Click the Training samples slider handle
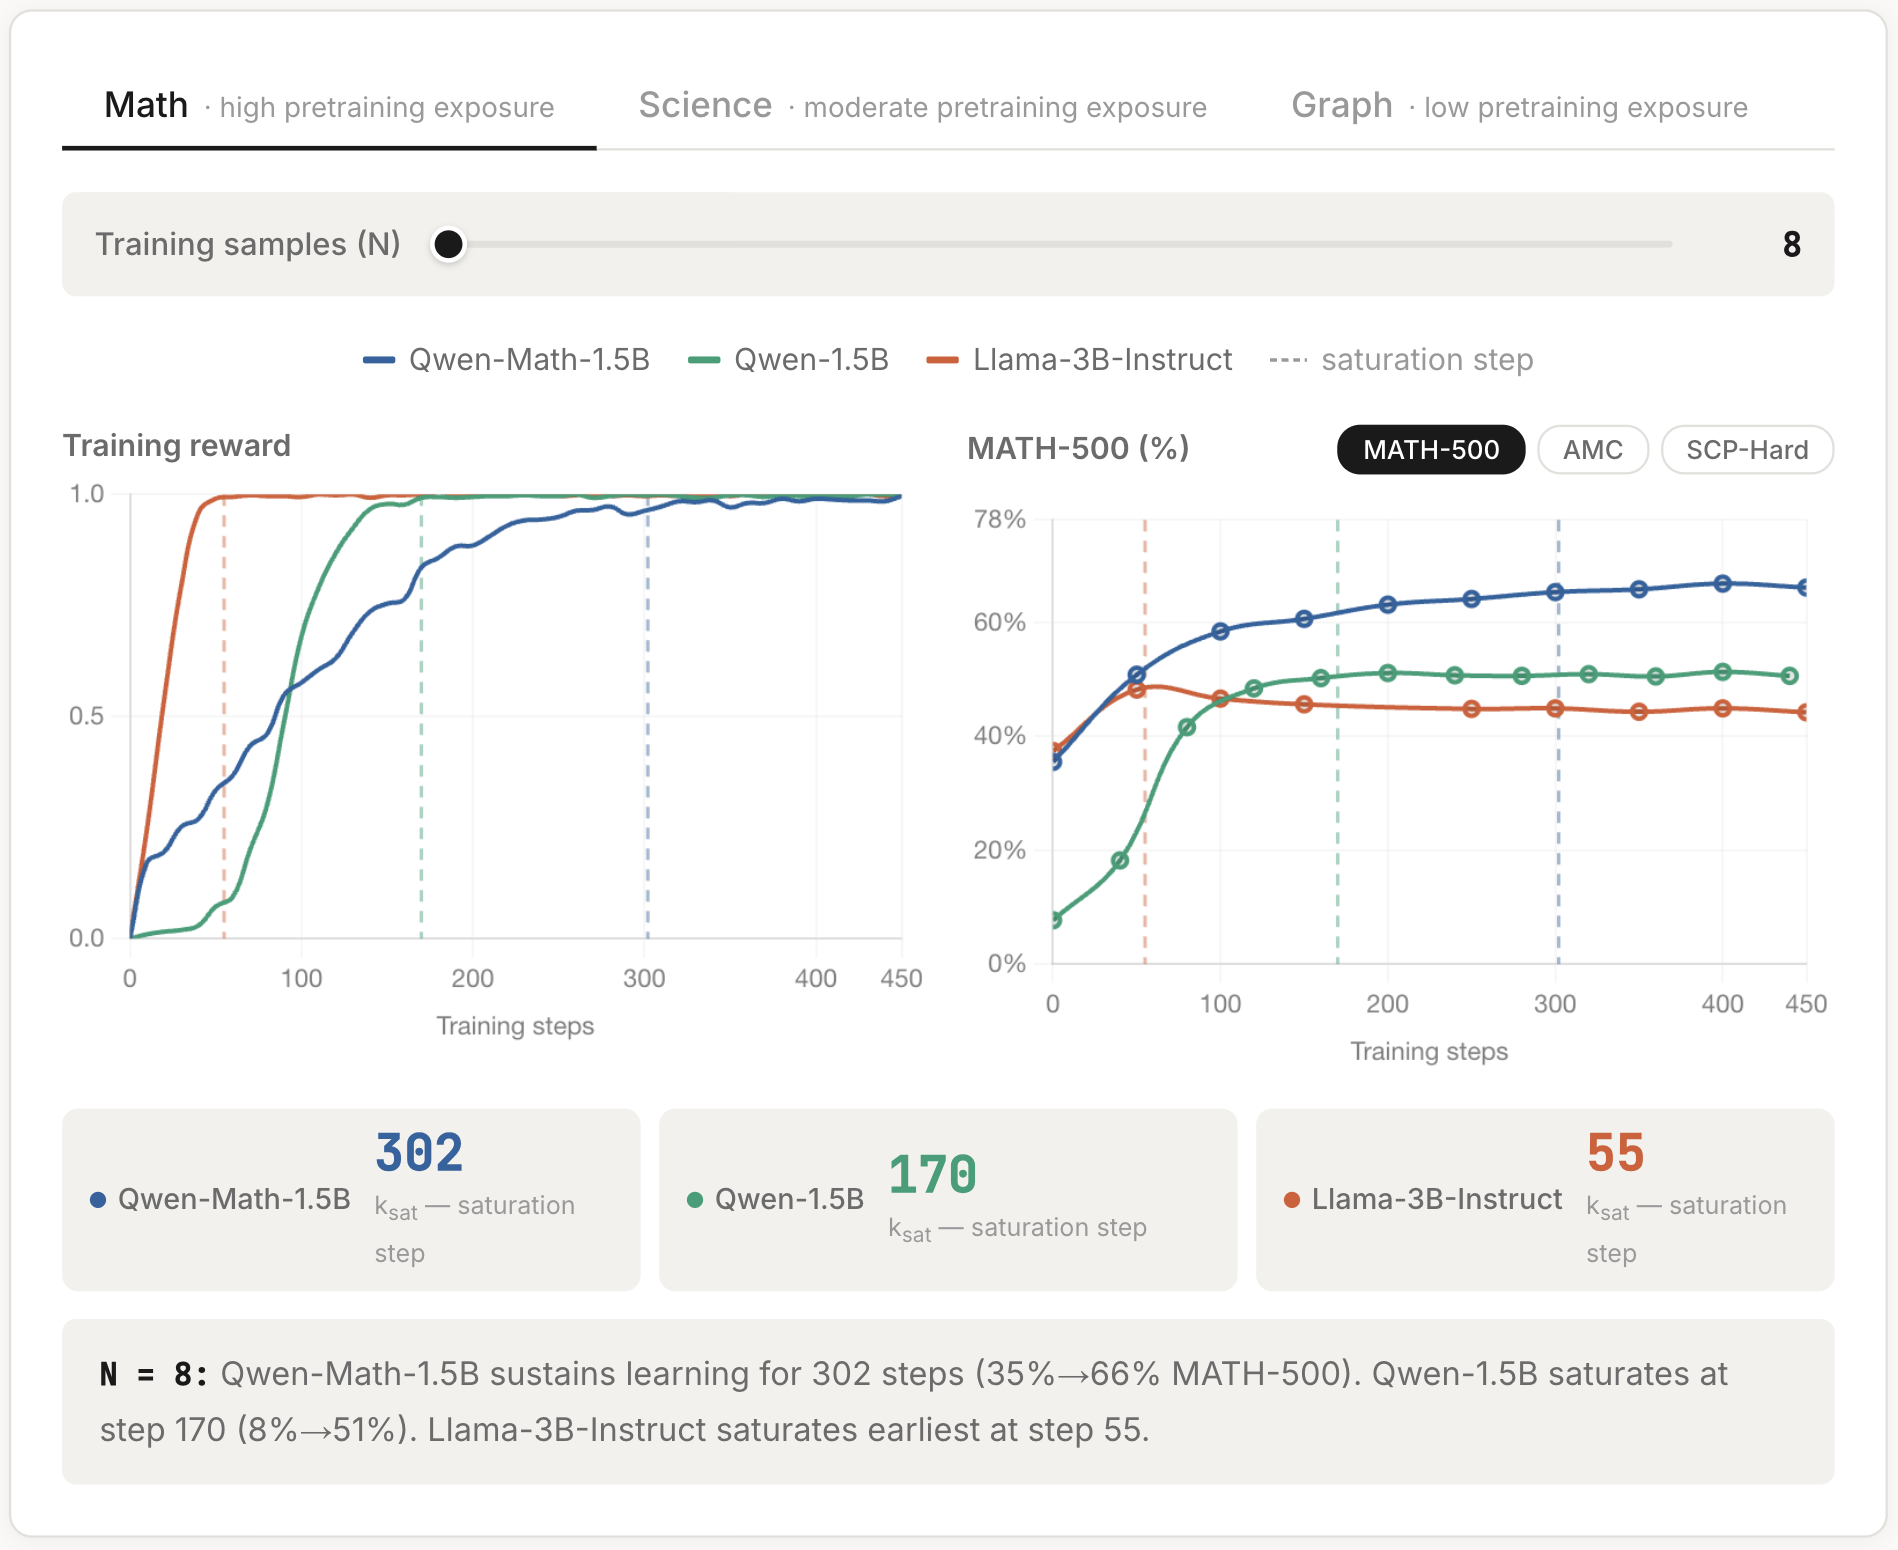The height and width of the screenshot is (1550, 1898). (449, 244)
